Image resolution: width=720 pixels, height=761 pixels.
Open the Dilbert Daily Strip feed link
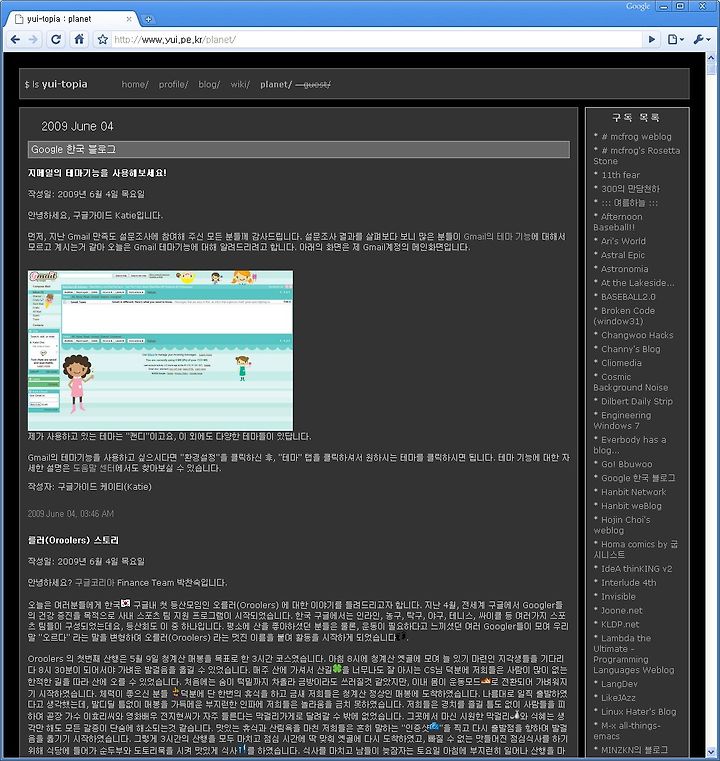click(637, 401)
